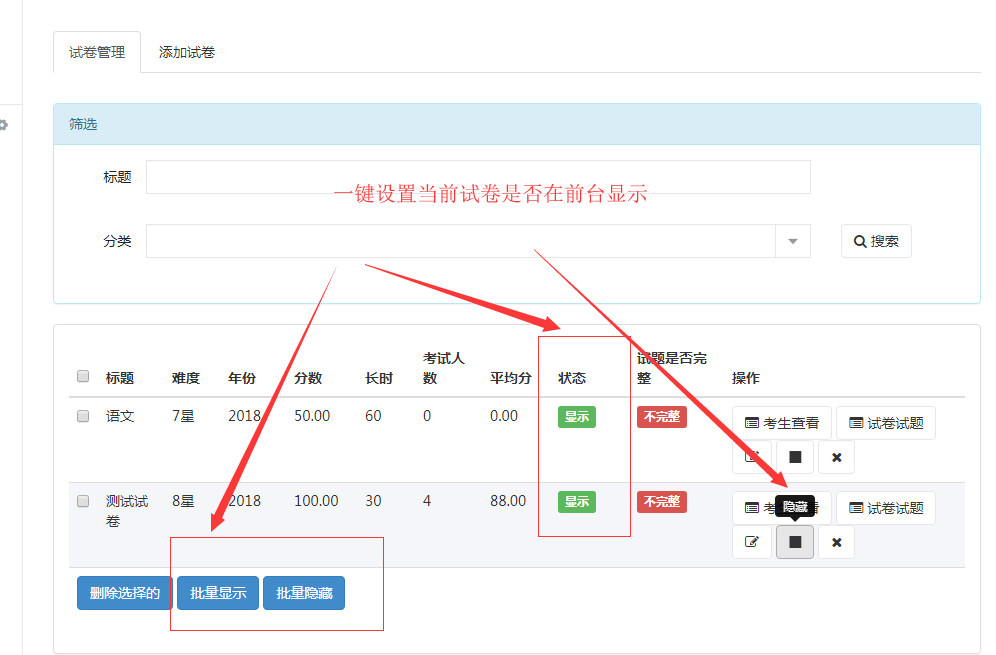
Task: Tick the select-all checkbox in the table header
Action: 83,376
